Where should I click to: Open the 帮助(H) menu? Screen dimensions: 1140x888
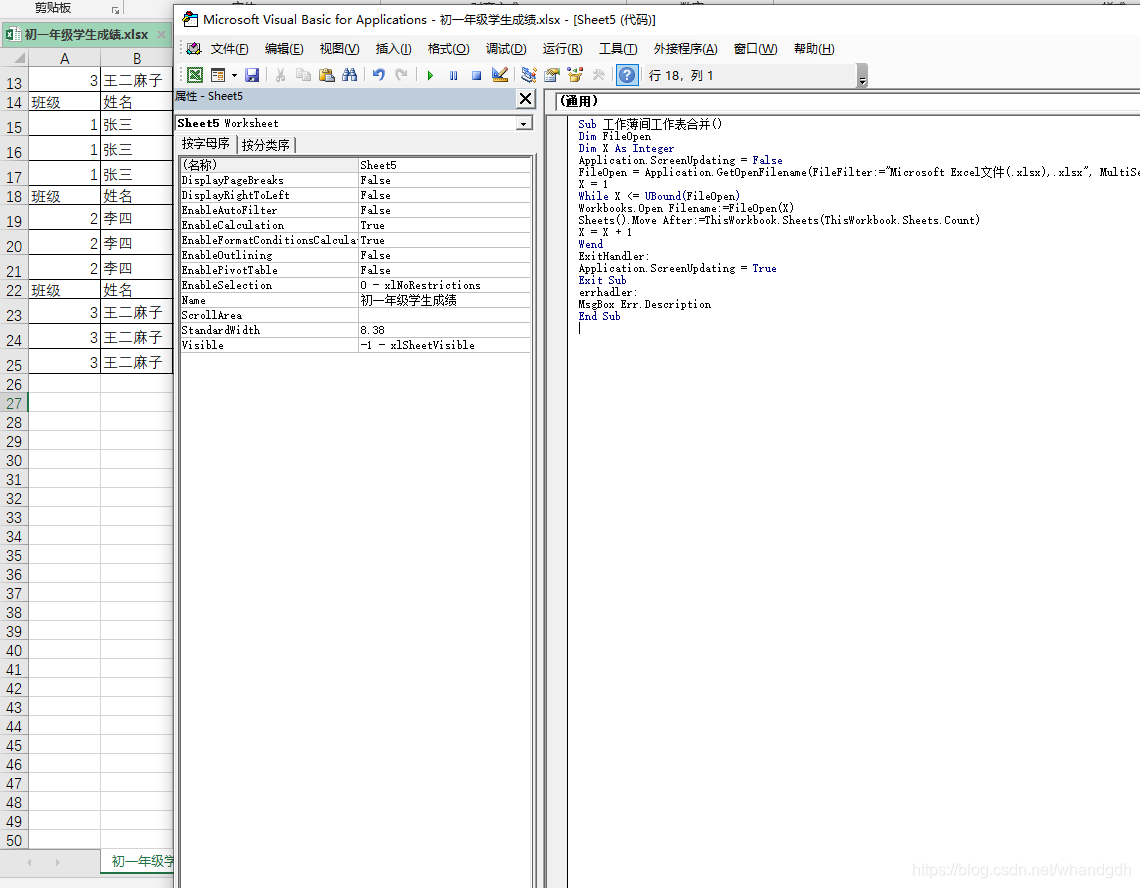(x=814, y=49)
